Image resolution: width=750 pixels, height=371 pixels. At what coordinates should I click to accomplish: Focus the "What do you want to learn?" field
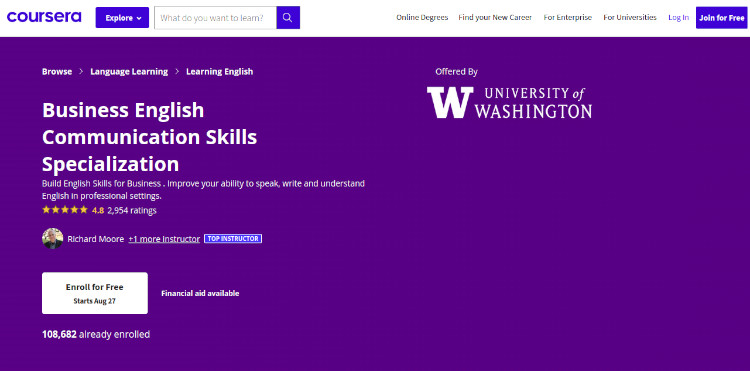tap(215, 18)
